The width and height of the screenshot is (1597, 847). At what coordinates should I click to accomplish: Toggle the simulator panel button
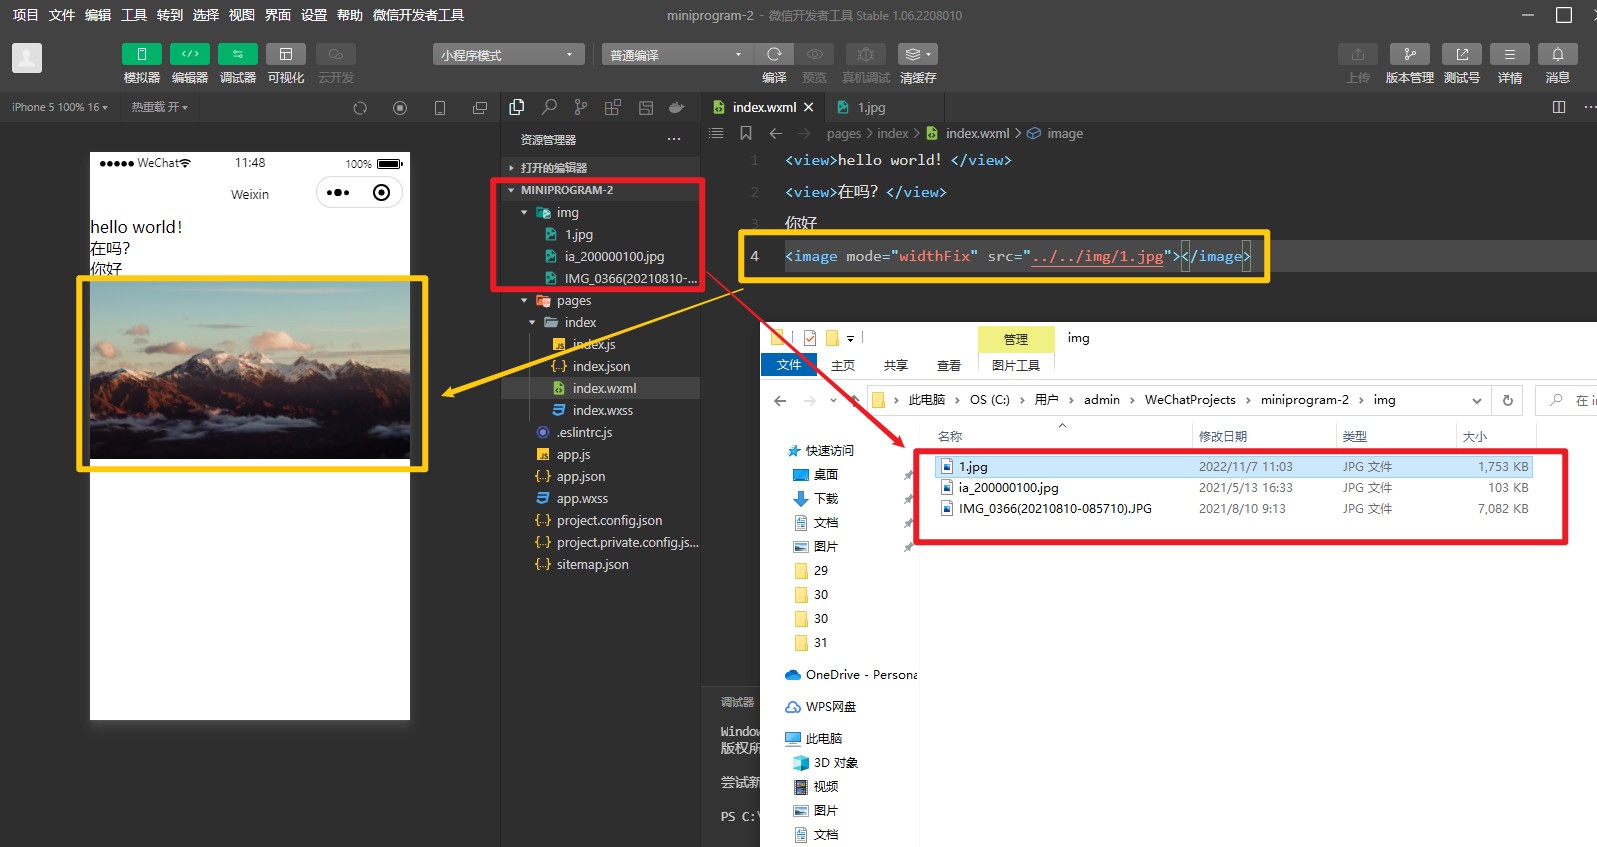point(141,54)
